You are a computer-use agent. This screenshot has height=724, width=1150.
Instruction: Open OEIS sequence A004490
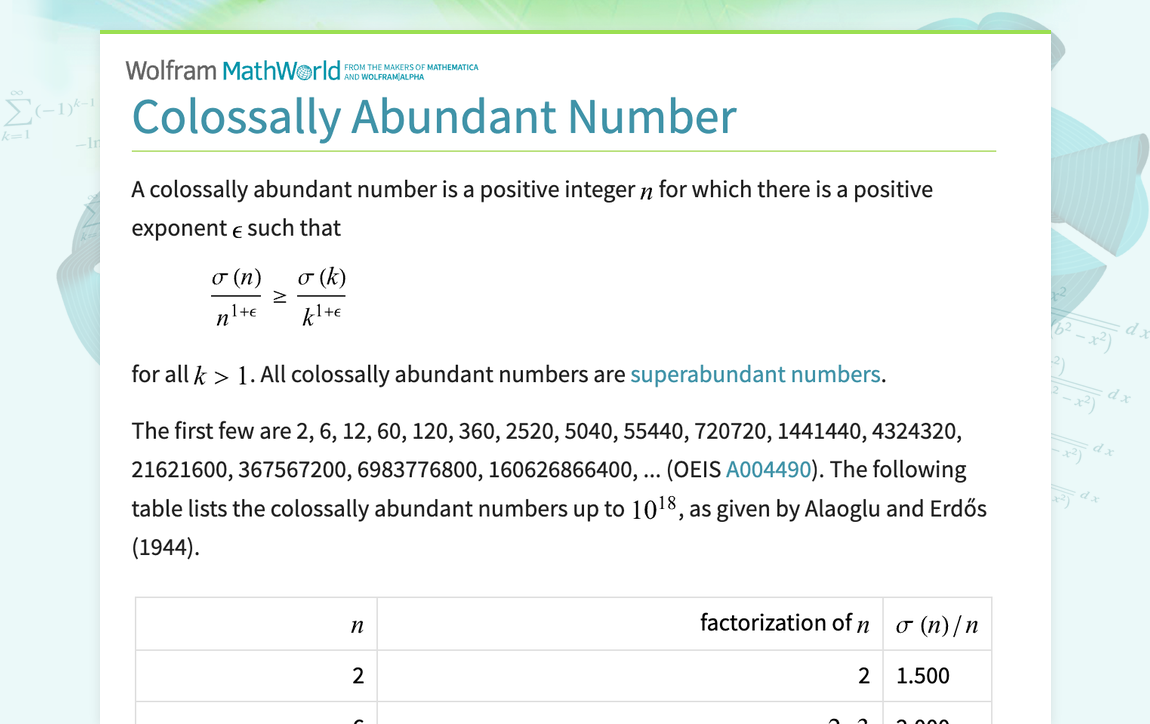pyautogui.click(x=770, y=469)
